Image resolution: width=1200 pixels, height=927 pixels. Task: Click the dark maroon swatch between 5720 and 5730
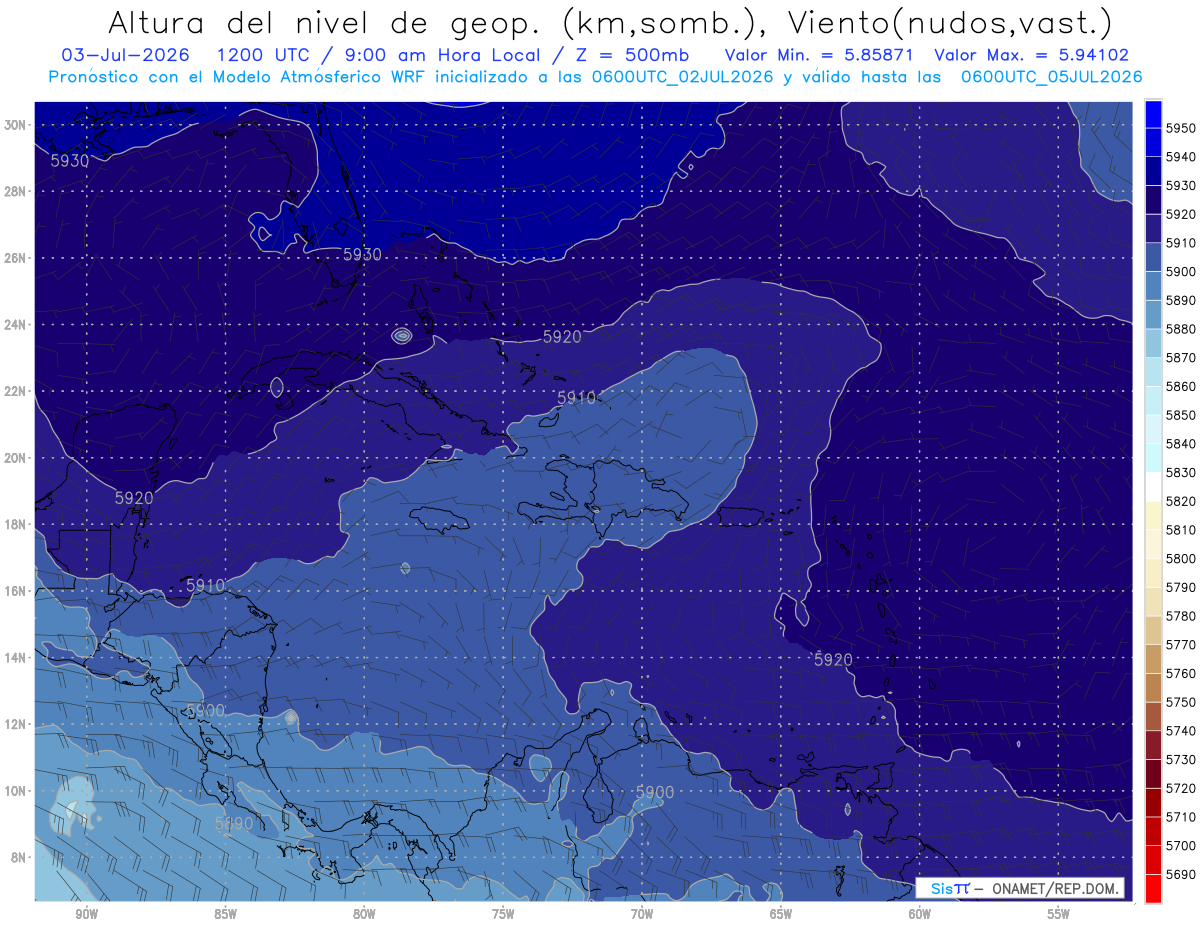[x=1153, y=774]
